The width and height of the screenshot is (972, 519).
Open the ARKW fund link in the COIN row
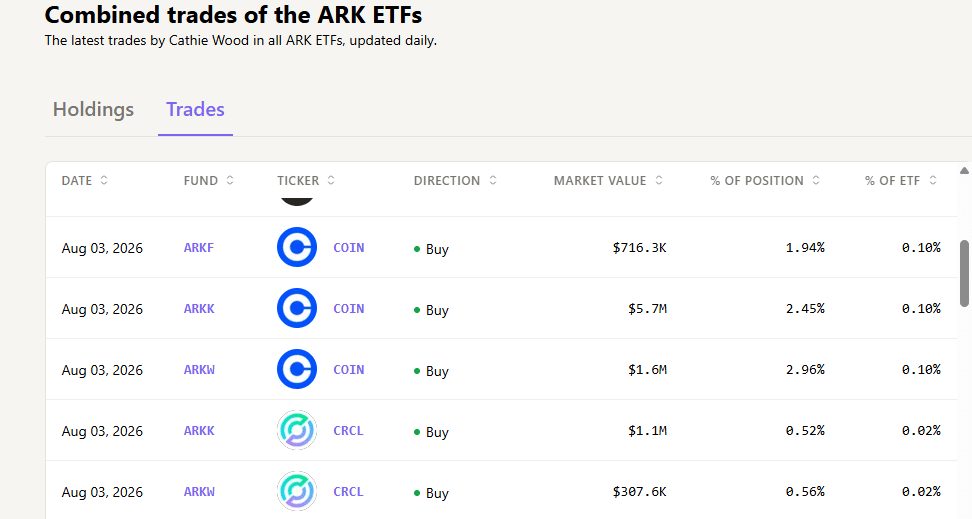pyautogui.click(x=199, y=370)
